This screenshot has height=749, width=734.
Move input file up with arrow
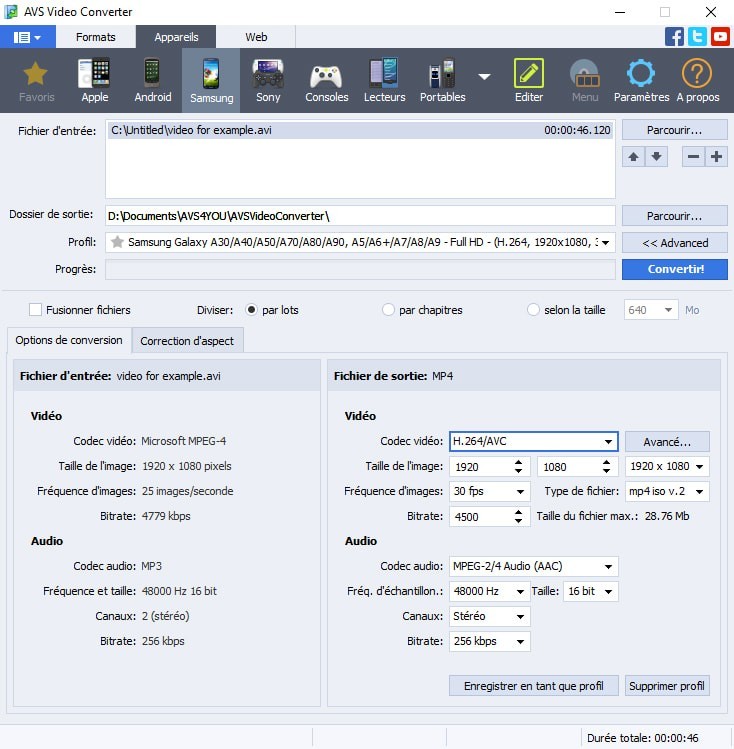(x=633, y=157)
